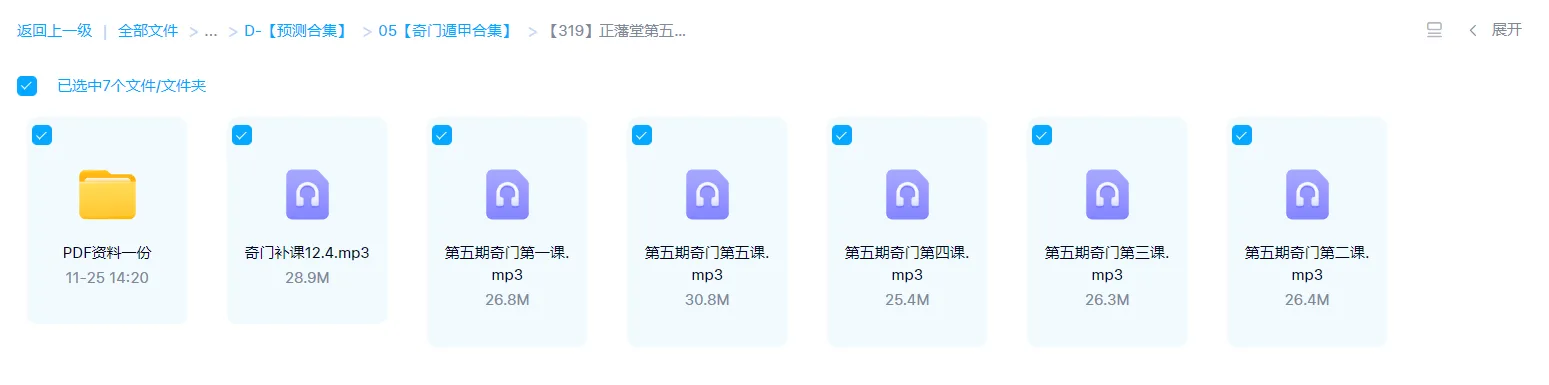
Task: Navigate to 05【奇门遁甲合集】 breadcrumb
Action: 447,31
